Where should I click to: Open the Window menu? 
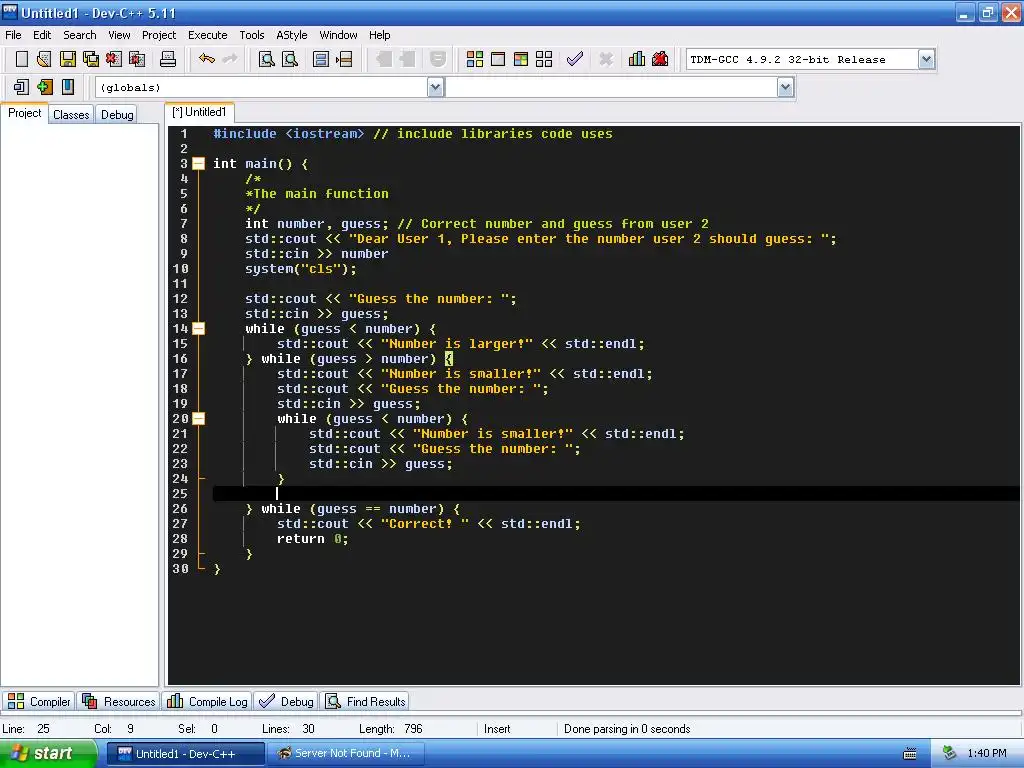click(338, 35)
